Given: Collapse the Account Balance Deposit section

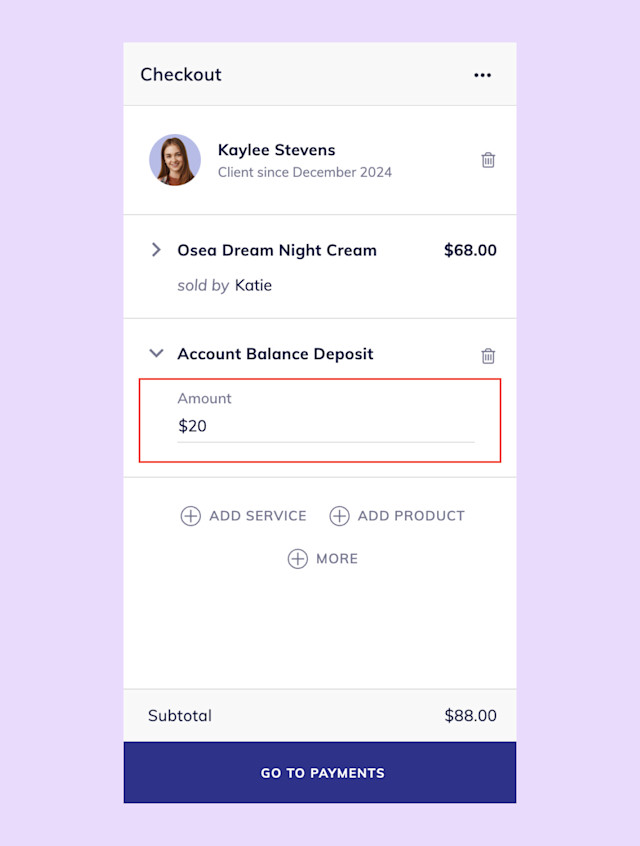Looking at the screenshot, I should click(x=156, y=353).
